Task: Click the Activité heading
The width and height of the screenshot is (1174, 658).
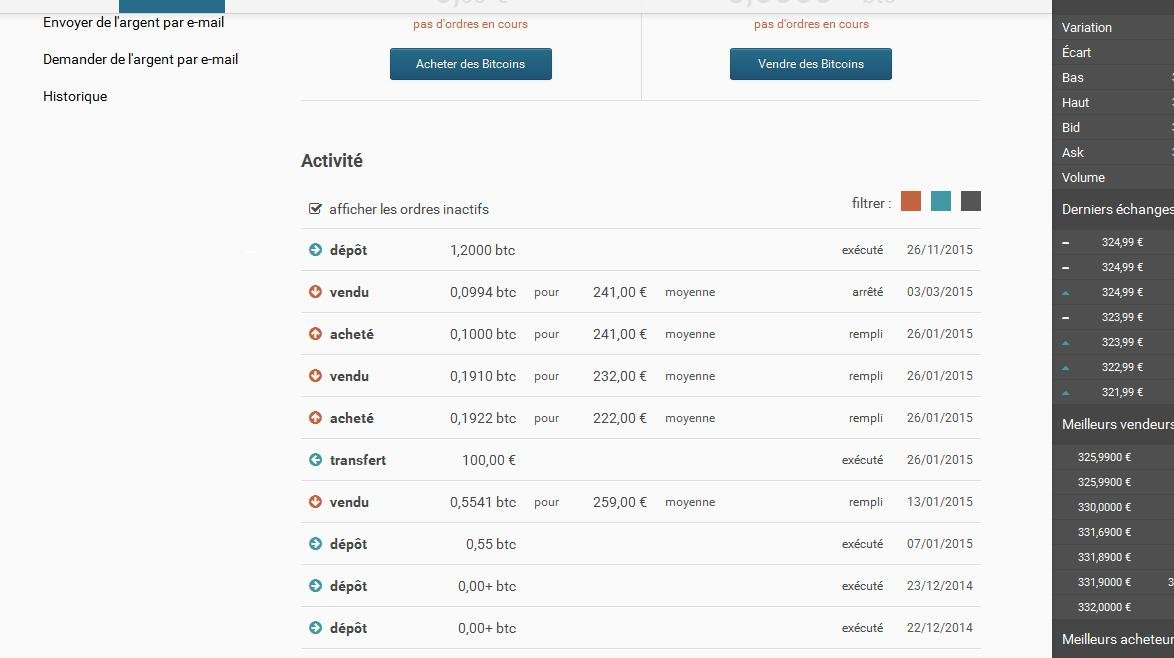Action: (x=332, y=160)
